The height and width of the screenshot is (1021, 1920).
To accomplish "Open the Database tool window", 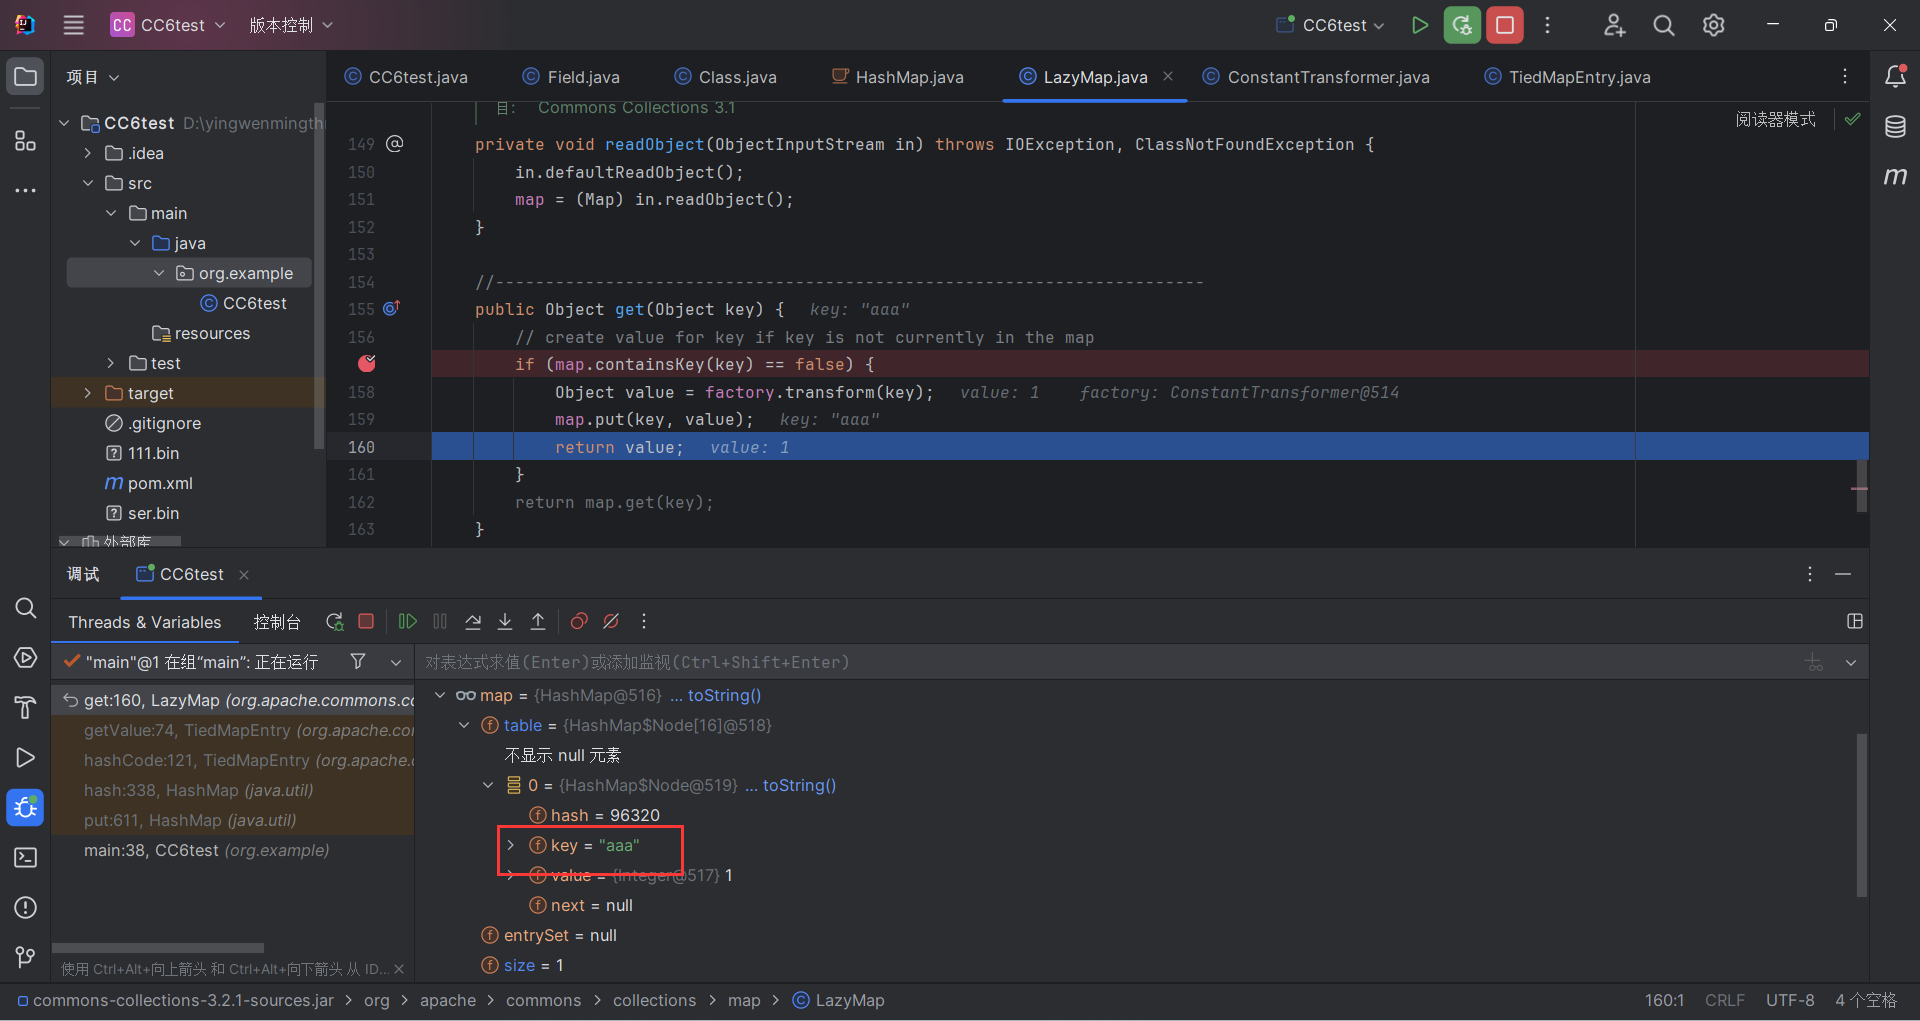I will tap(1895, 126).
